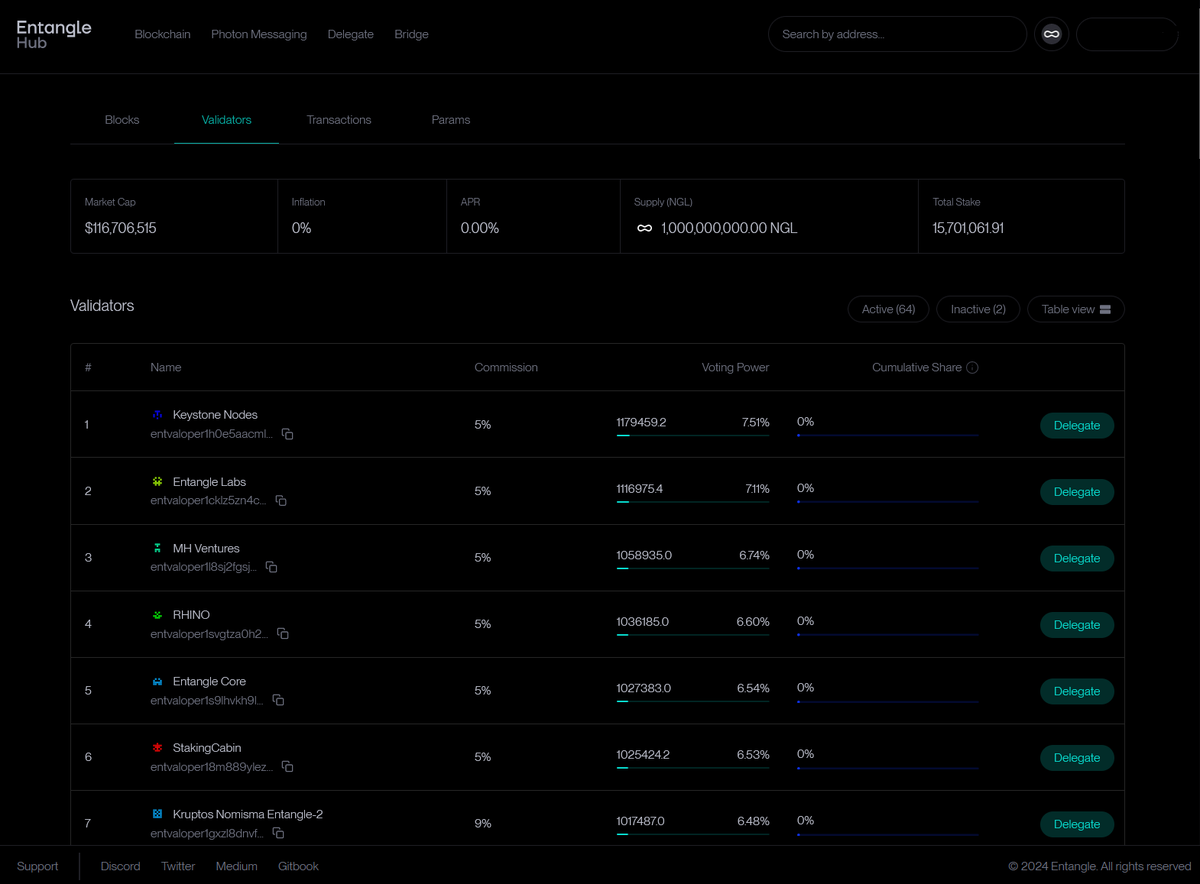
Task: Filter validators by Inactive (2)
Action: tap(978, 309)
